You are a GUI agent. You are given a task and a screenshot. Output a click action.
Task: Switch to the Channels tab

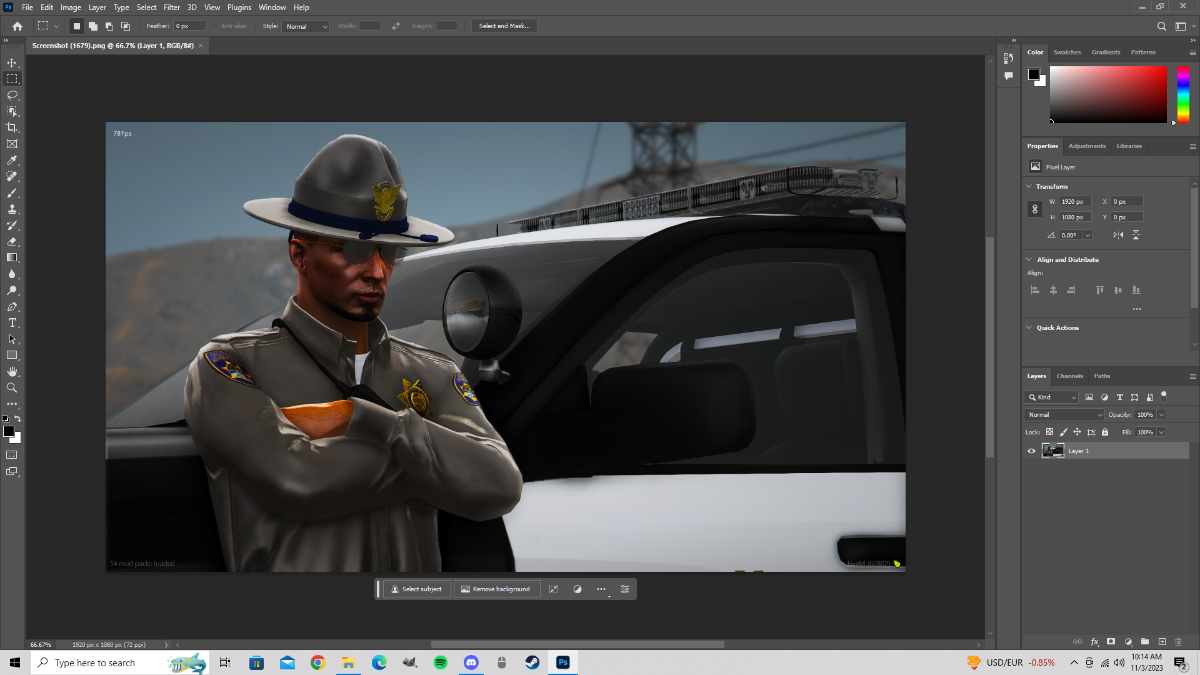tap(1070, 376)
